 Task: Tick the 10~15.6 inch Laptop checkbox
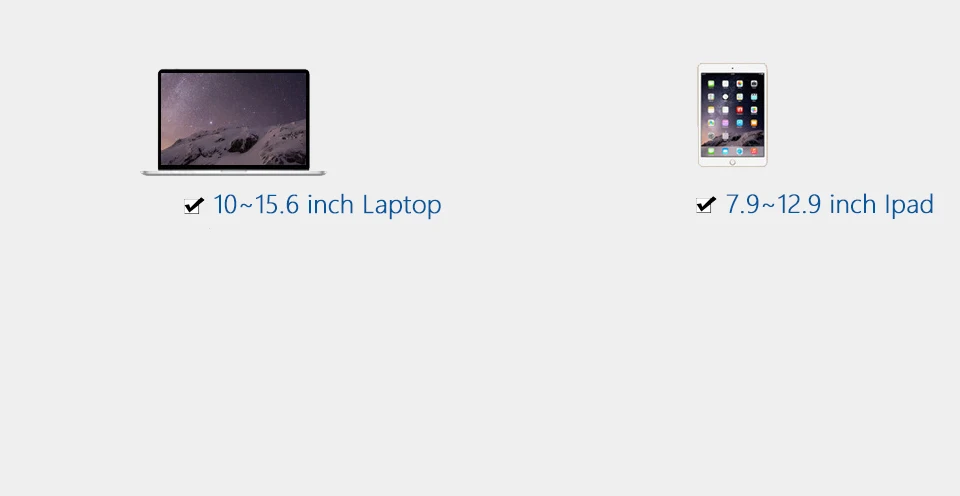[192, 206]
